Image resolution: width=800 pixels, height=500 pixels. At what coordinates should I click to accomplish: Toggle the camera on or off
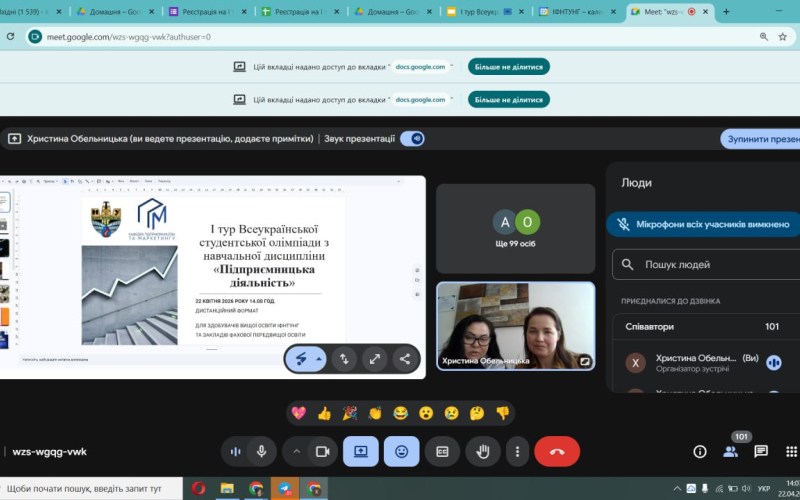(x=322, y=452)
